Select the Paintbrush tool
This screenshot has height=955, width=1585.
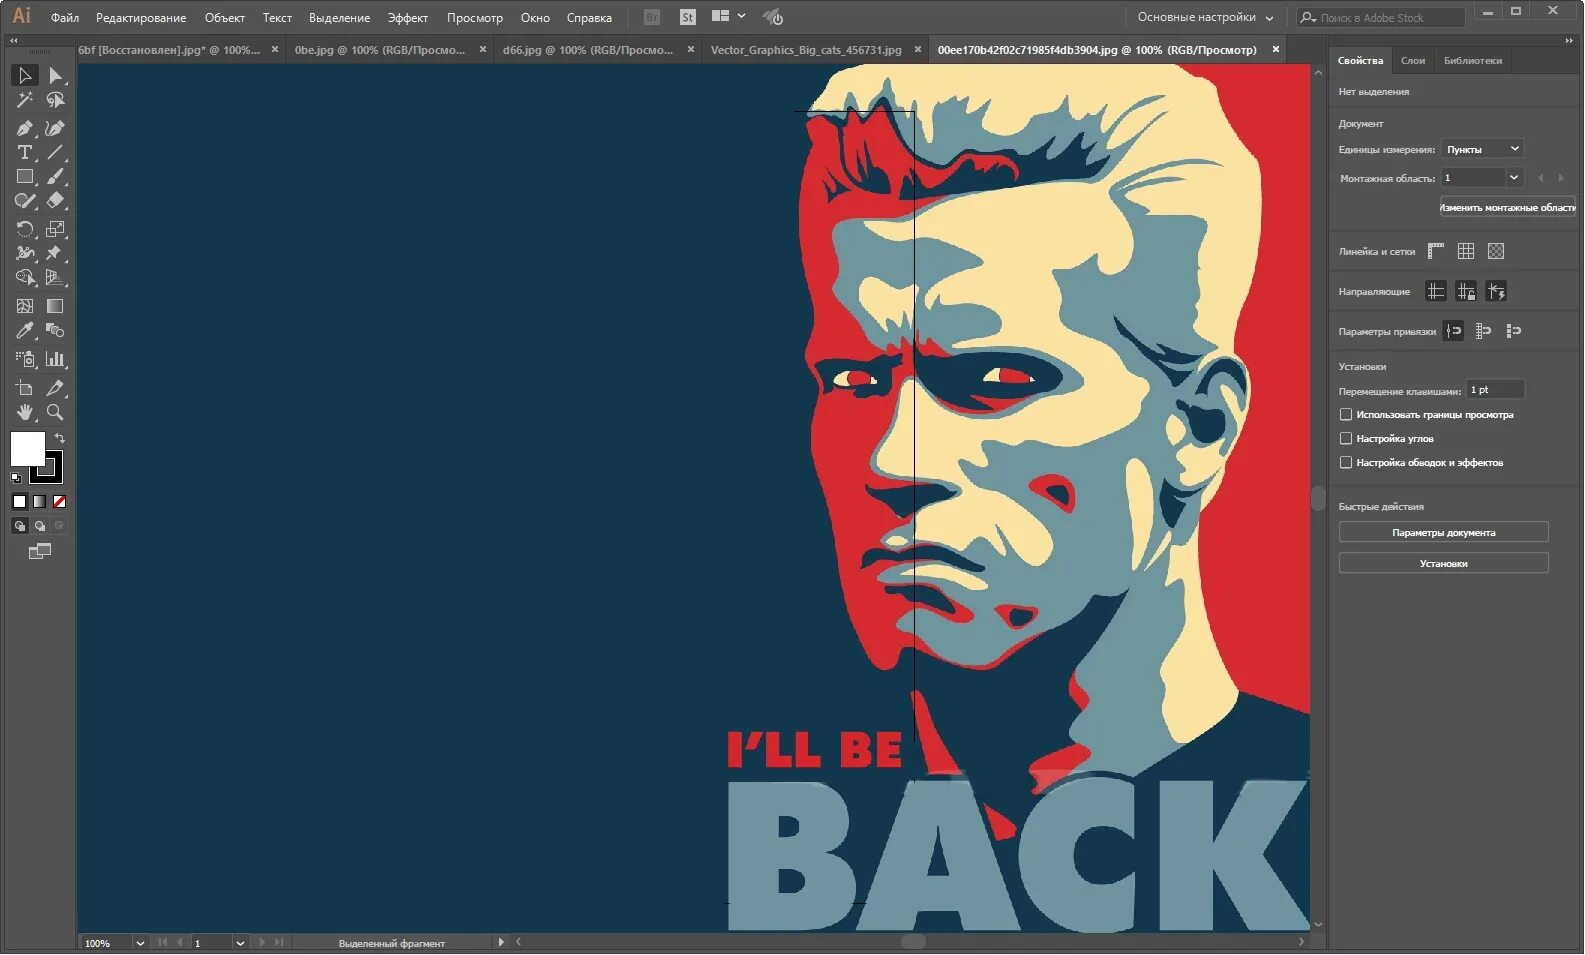tap(55, 176)
